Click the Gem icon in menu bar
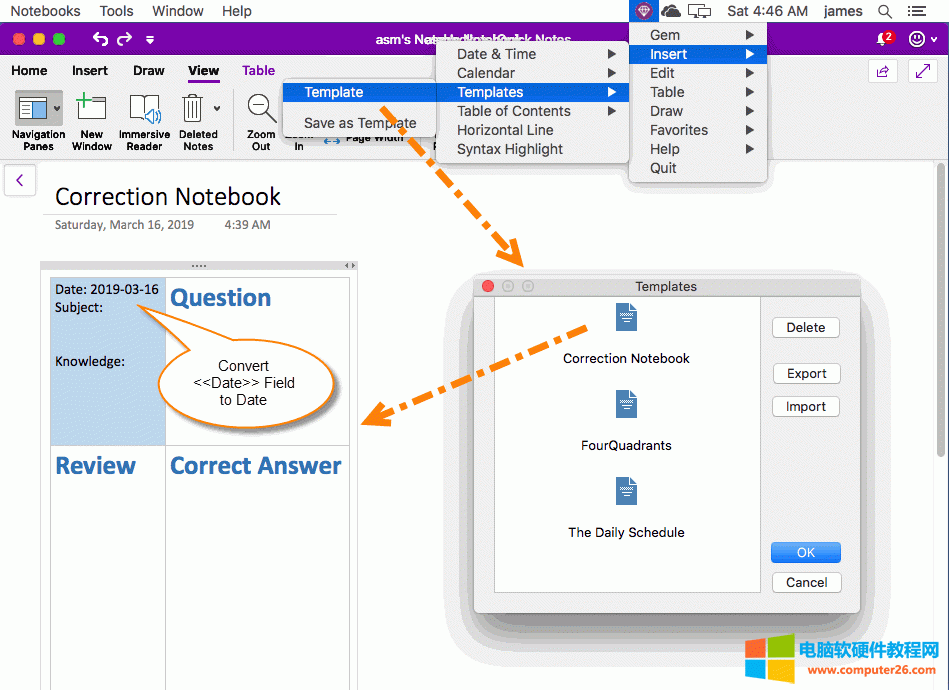This screenshot has height=690, width=949. pos(643,11)
